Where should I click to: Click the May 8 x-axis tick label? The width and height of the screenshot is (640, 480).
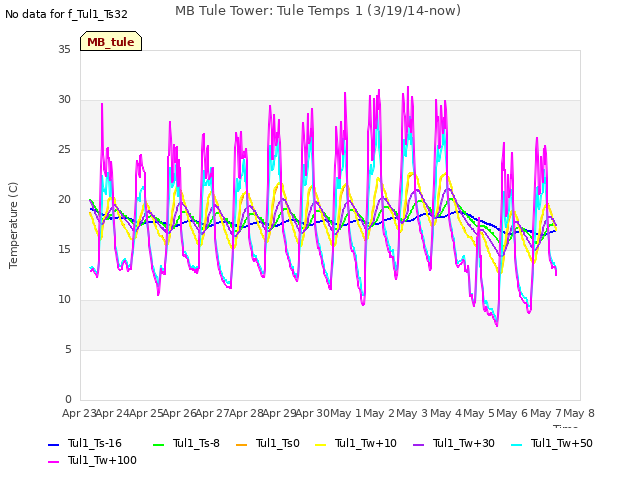[x=579, y=413]
